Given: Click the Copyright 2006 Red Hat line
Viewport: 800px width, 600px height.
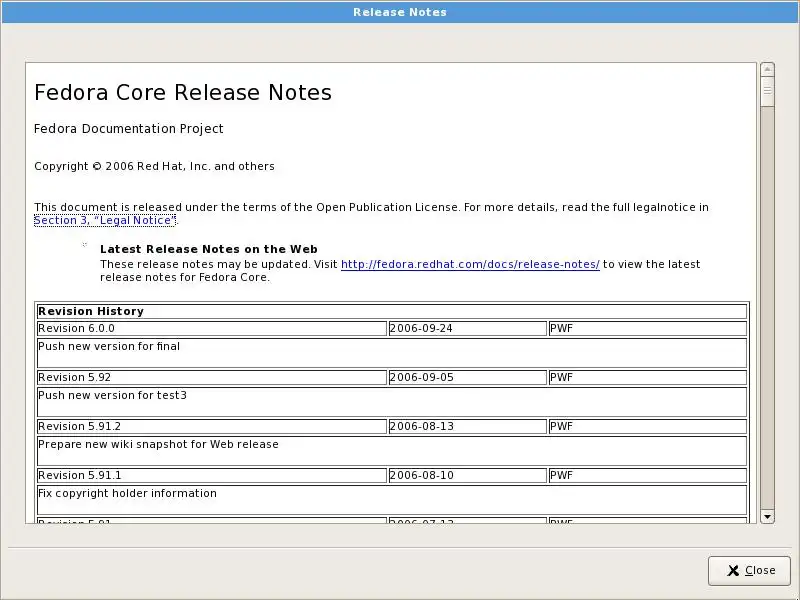Looking at the screenshot, I should [154, 166].
